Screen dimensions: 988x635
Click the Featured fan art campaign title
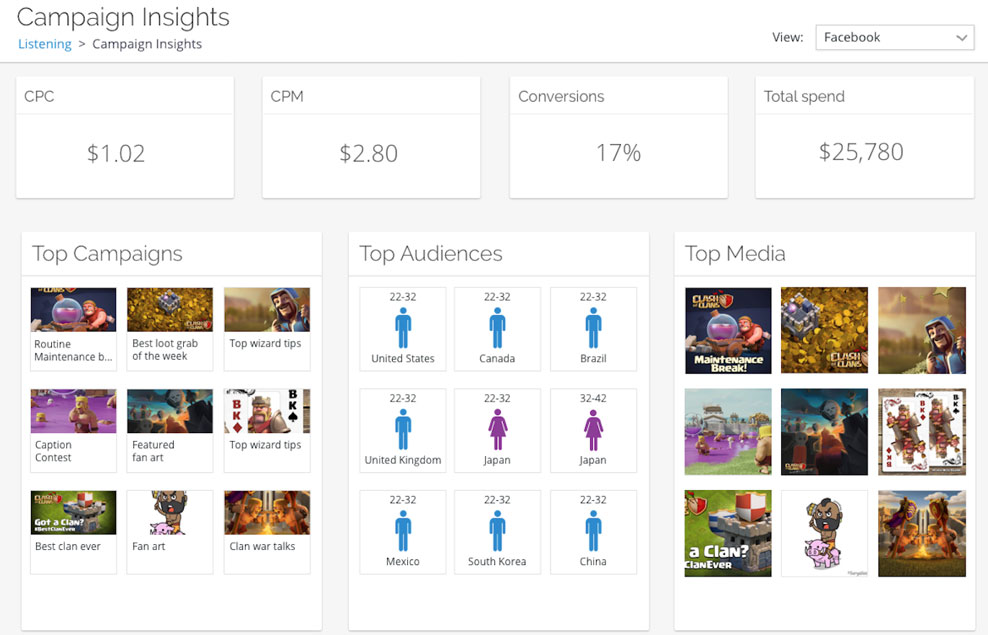point(153,451)
